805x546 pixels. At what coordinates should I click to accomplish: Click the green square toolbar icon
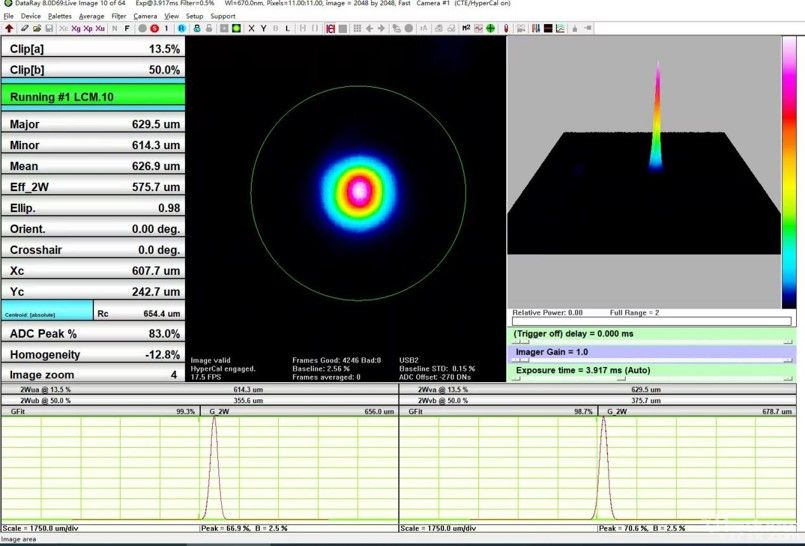236,28
